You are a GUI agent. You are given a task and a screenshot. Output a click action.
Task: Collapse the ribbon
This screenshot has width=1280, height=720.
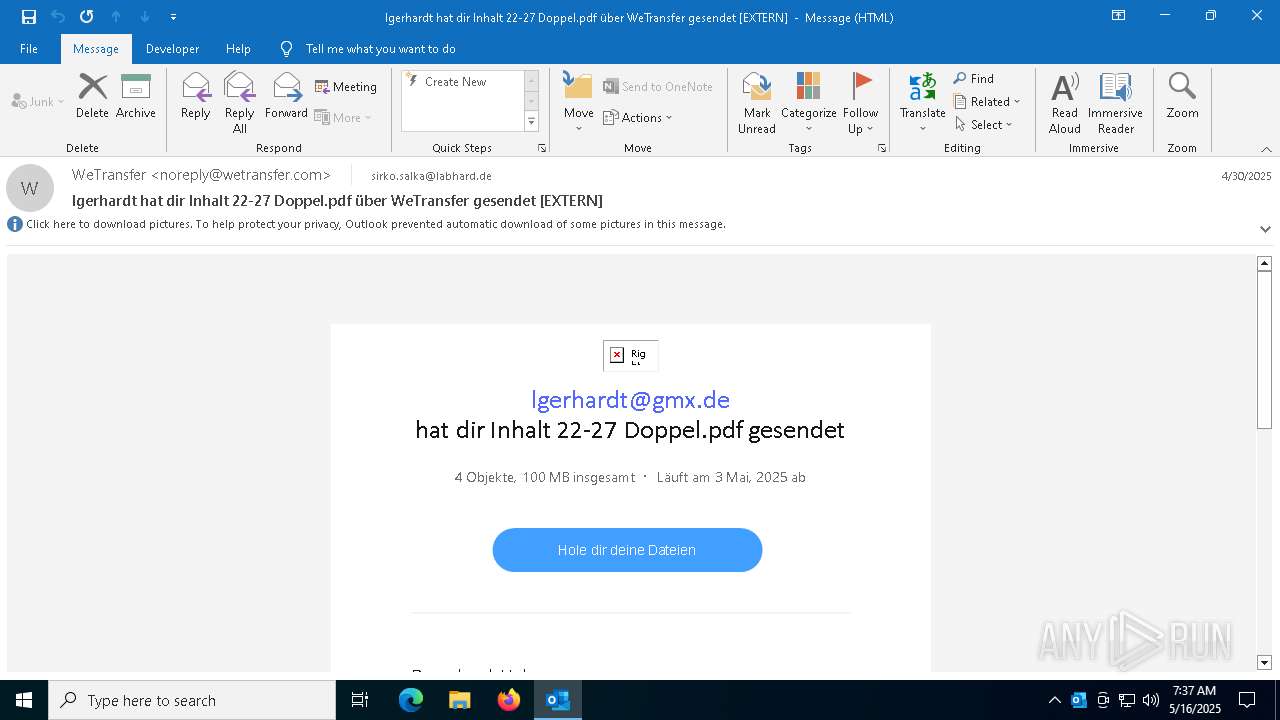pos(1266,149)
